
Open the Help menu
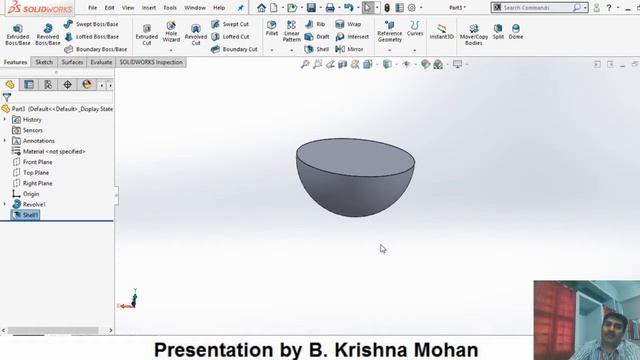(x=219, y=8)
